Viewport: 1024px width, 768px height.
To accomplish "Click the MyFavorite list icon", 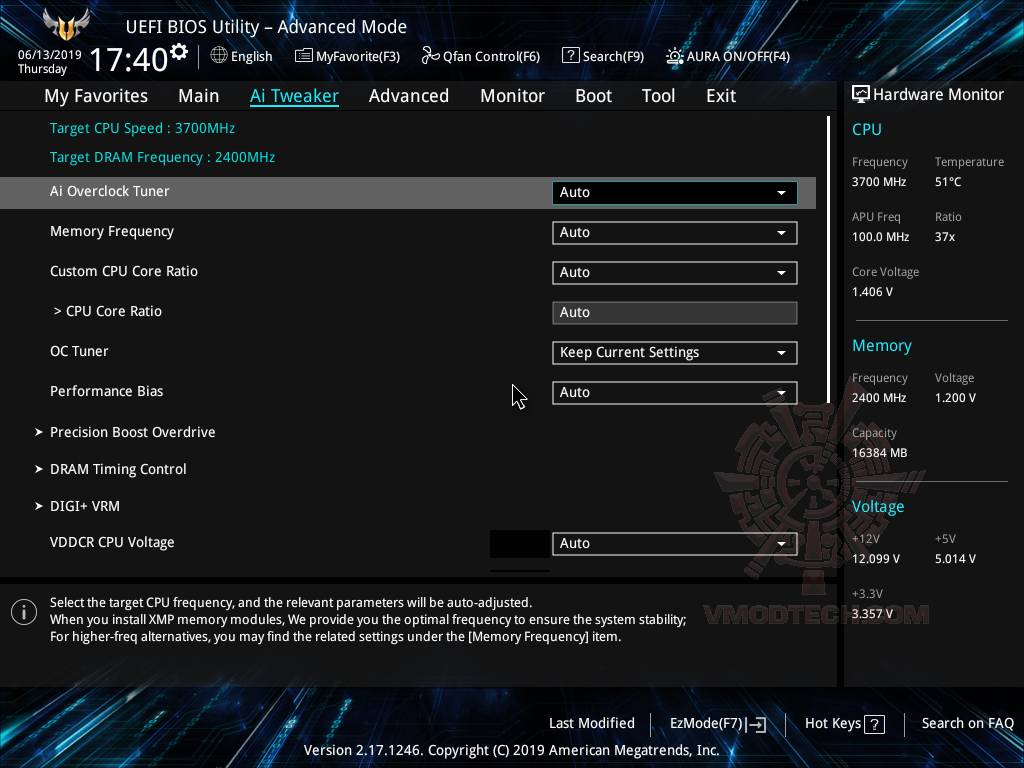I will [304, 56].
